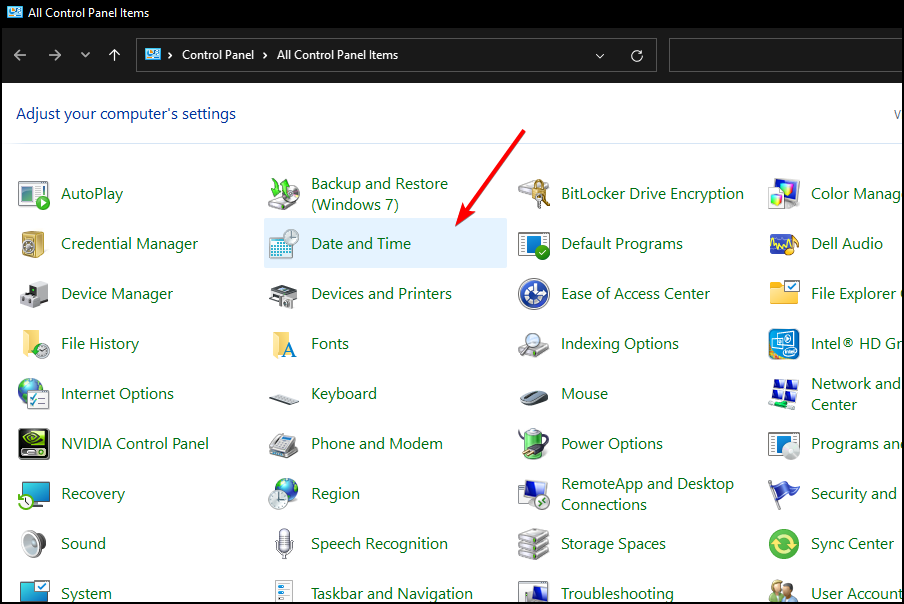The image size is (904, 604).
Task: Expand the chevron after Control Panel breadcrumb
Action: point(266,55)
